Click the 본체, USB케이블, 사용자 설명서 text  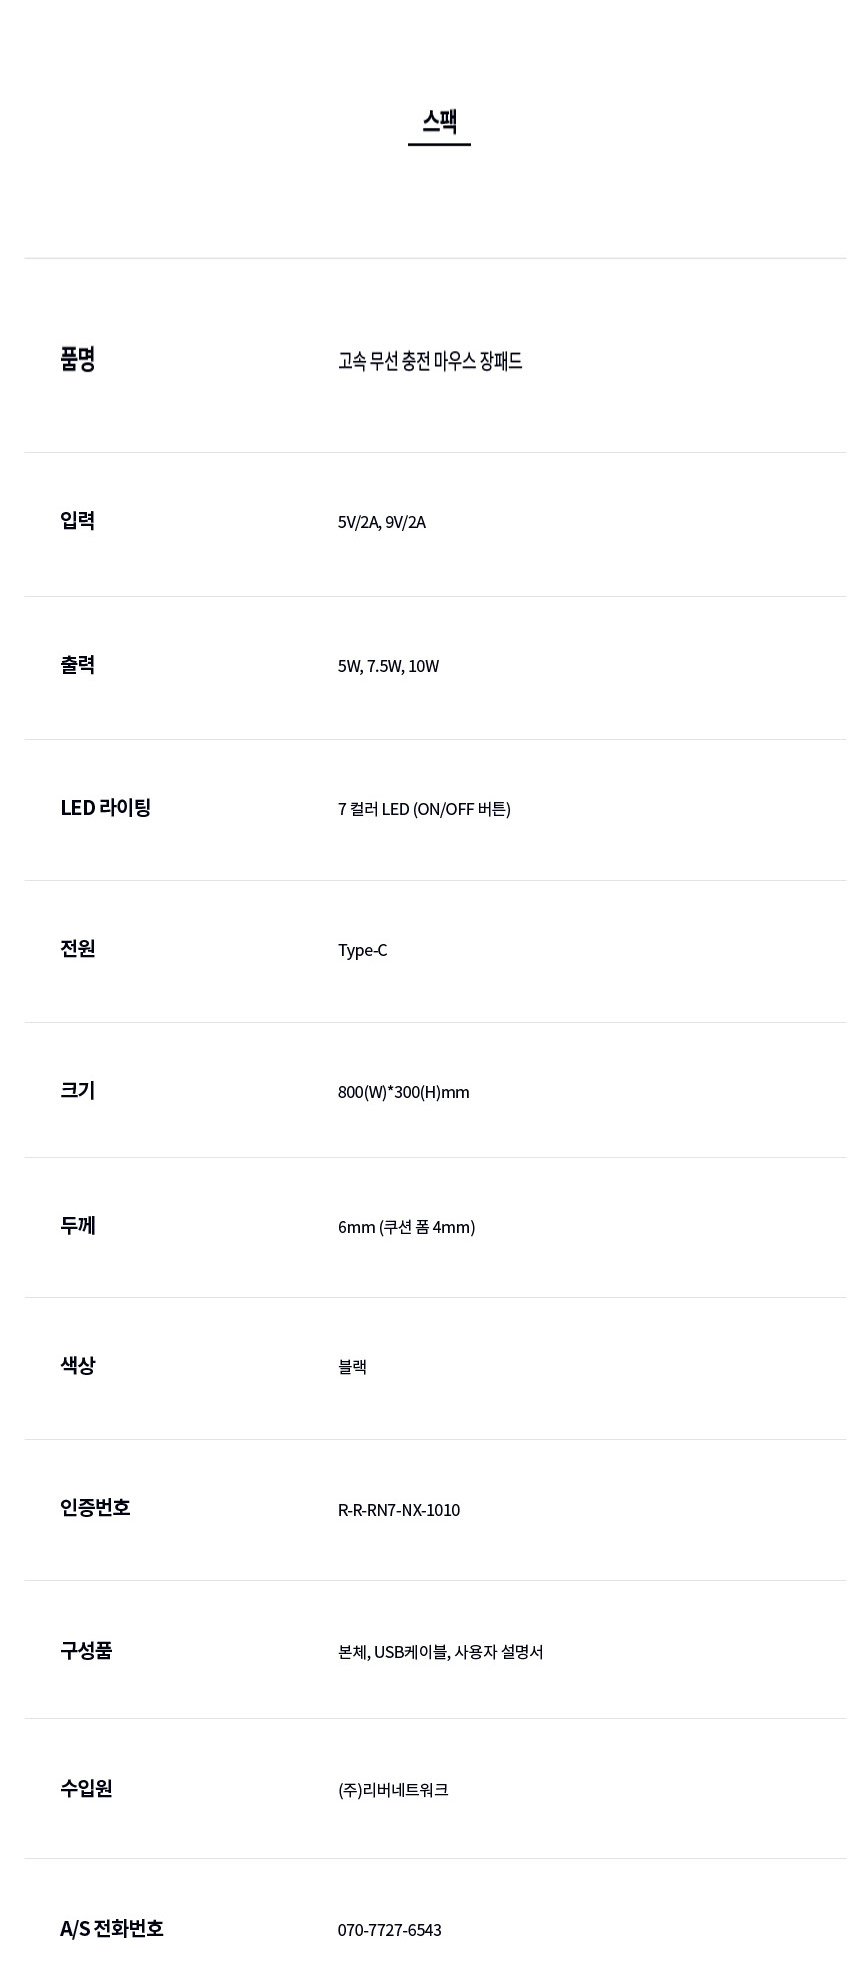coord(440,1652)
